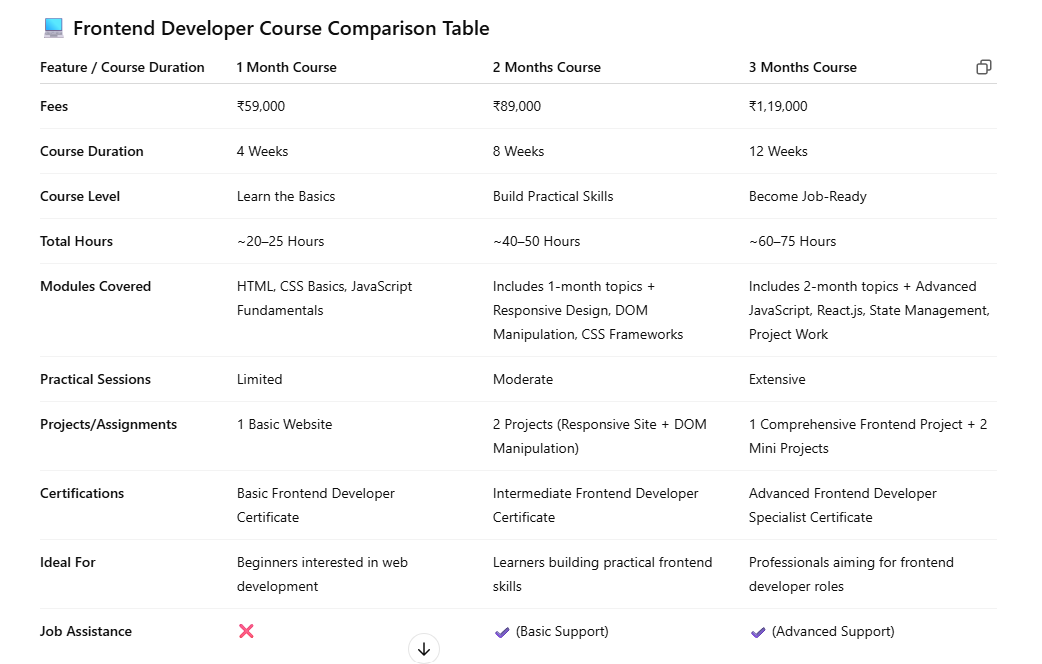
Task: Click the copy table icon
Action: [x=984, y=67]
